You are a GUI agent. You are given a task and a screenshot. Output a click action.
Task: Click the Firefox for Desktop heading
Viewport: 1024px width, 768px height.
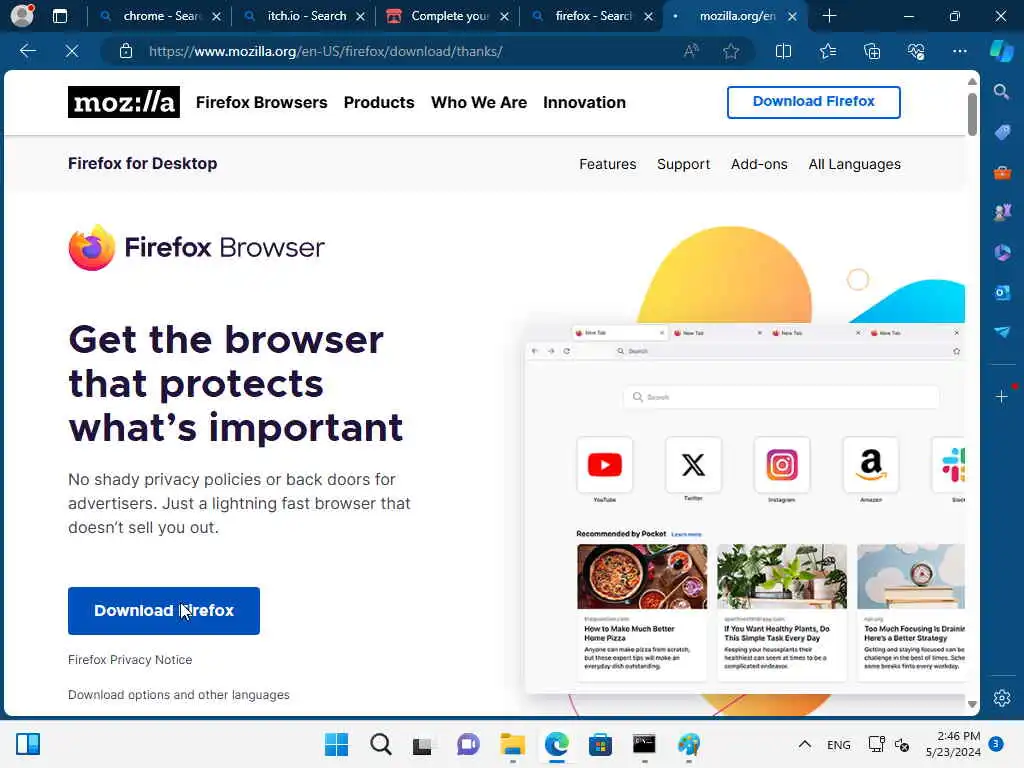[x=142, y=163]
